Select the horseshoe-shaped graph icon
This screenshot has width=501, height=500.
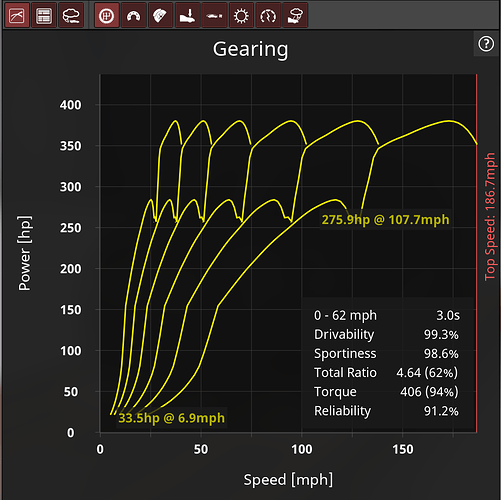134,15
